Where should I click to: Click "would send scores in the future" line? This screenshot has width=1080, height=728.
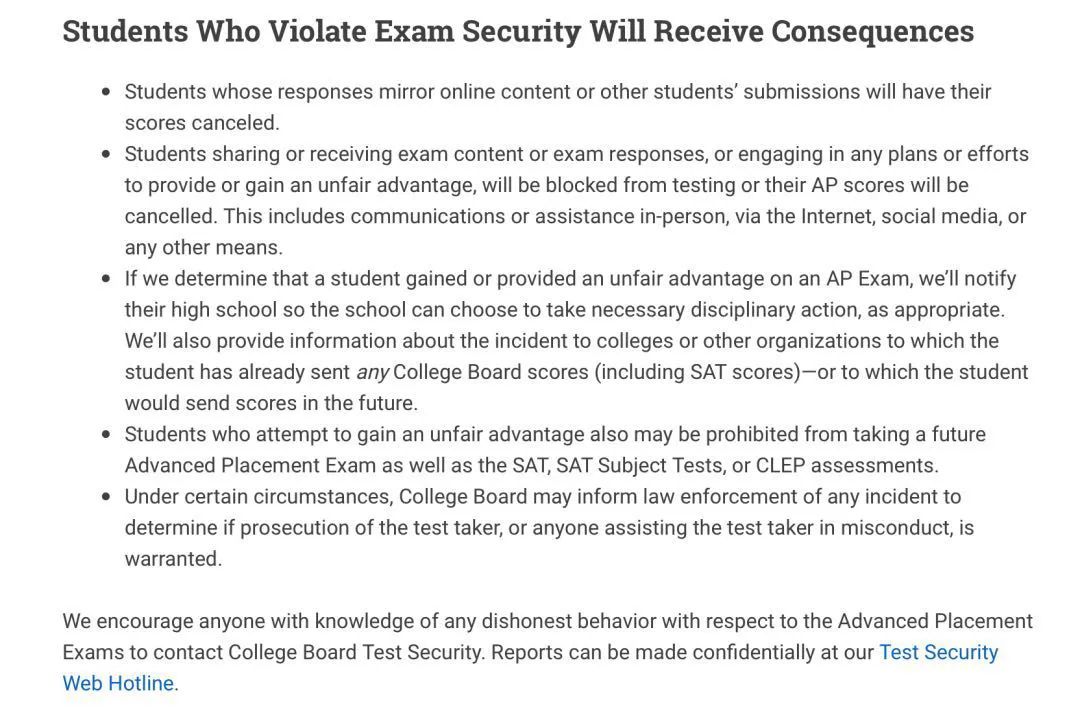click(271, 404)
